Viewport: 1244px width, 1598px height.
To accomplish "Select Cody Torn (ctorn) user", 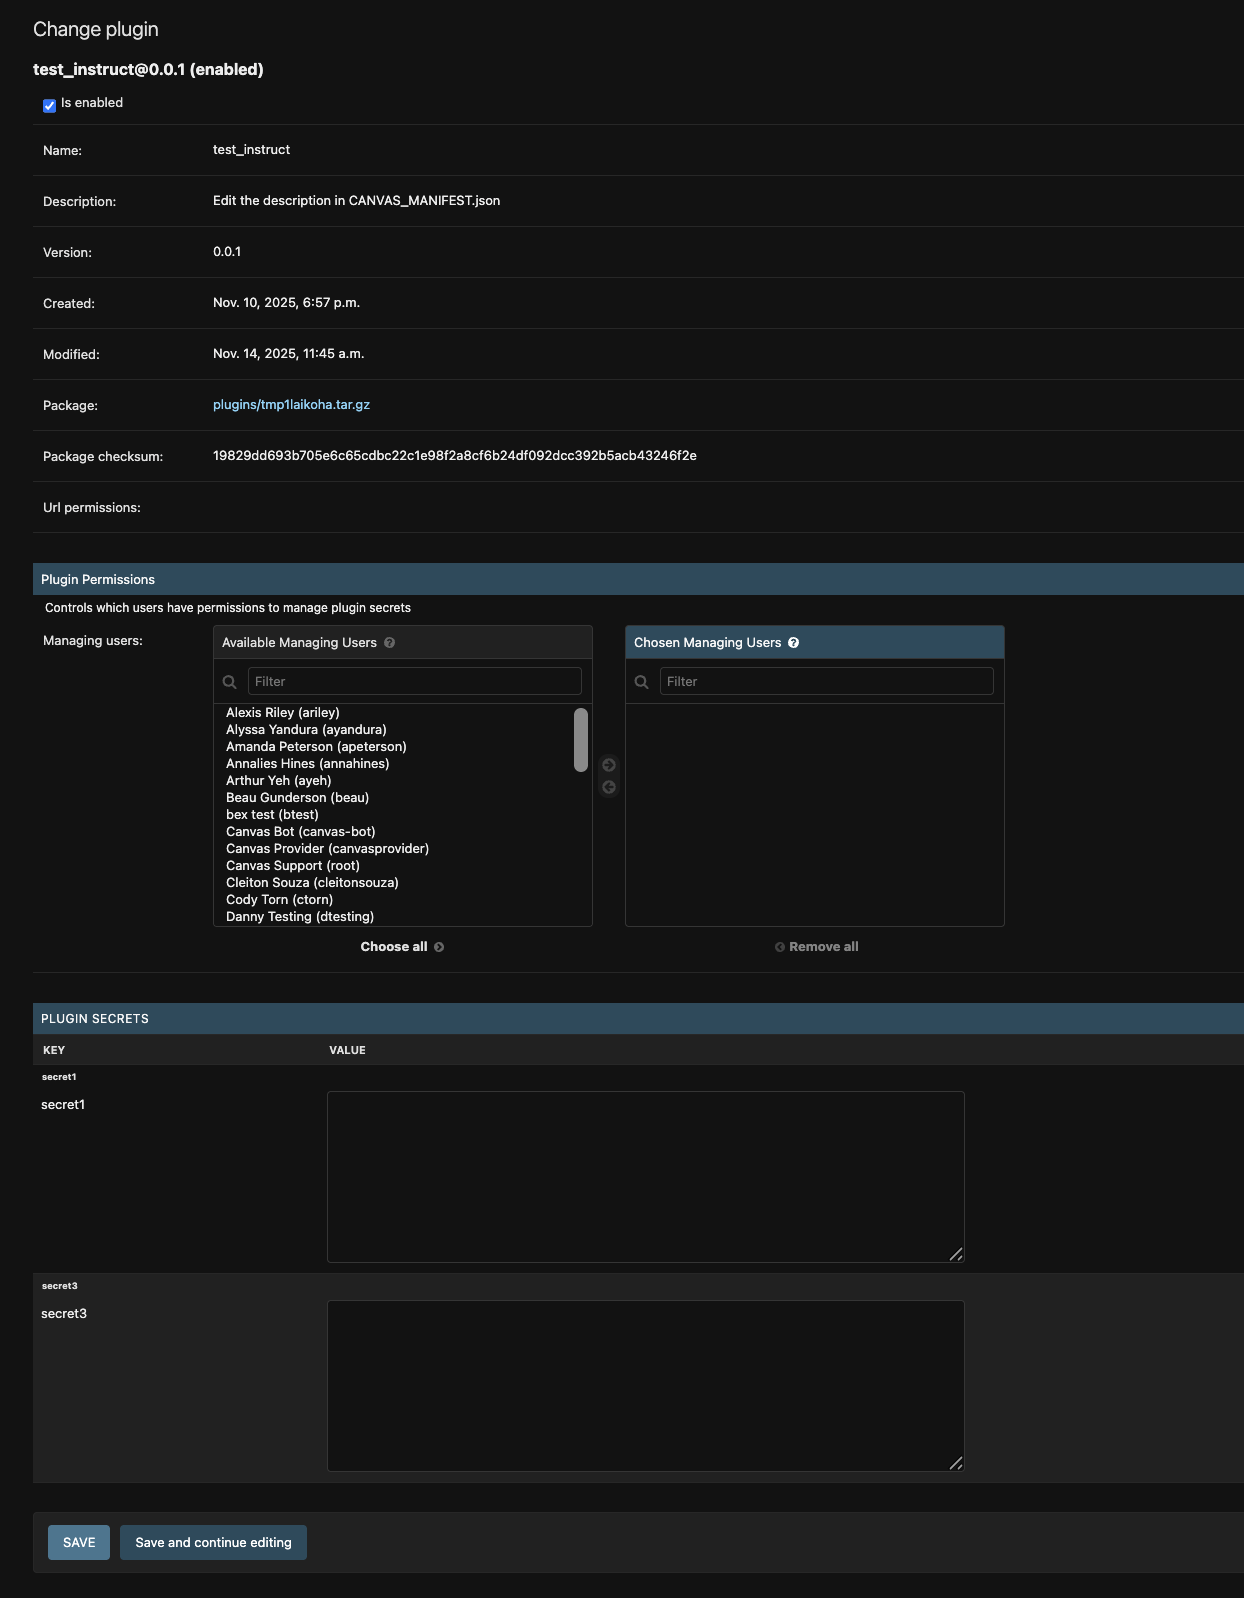I will pos(279,900).
